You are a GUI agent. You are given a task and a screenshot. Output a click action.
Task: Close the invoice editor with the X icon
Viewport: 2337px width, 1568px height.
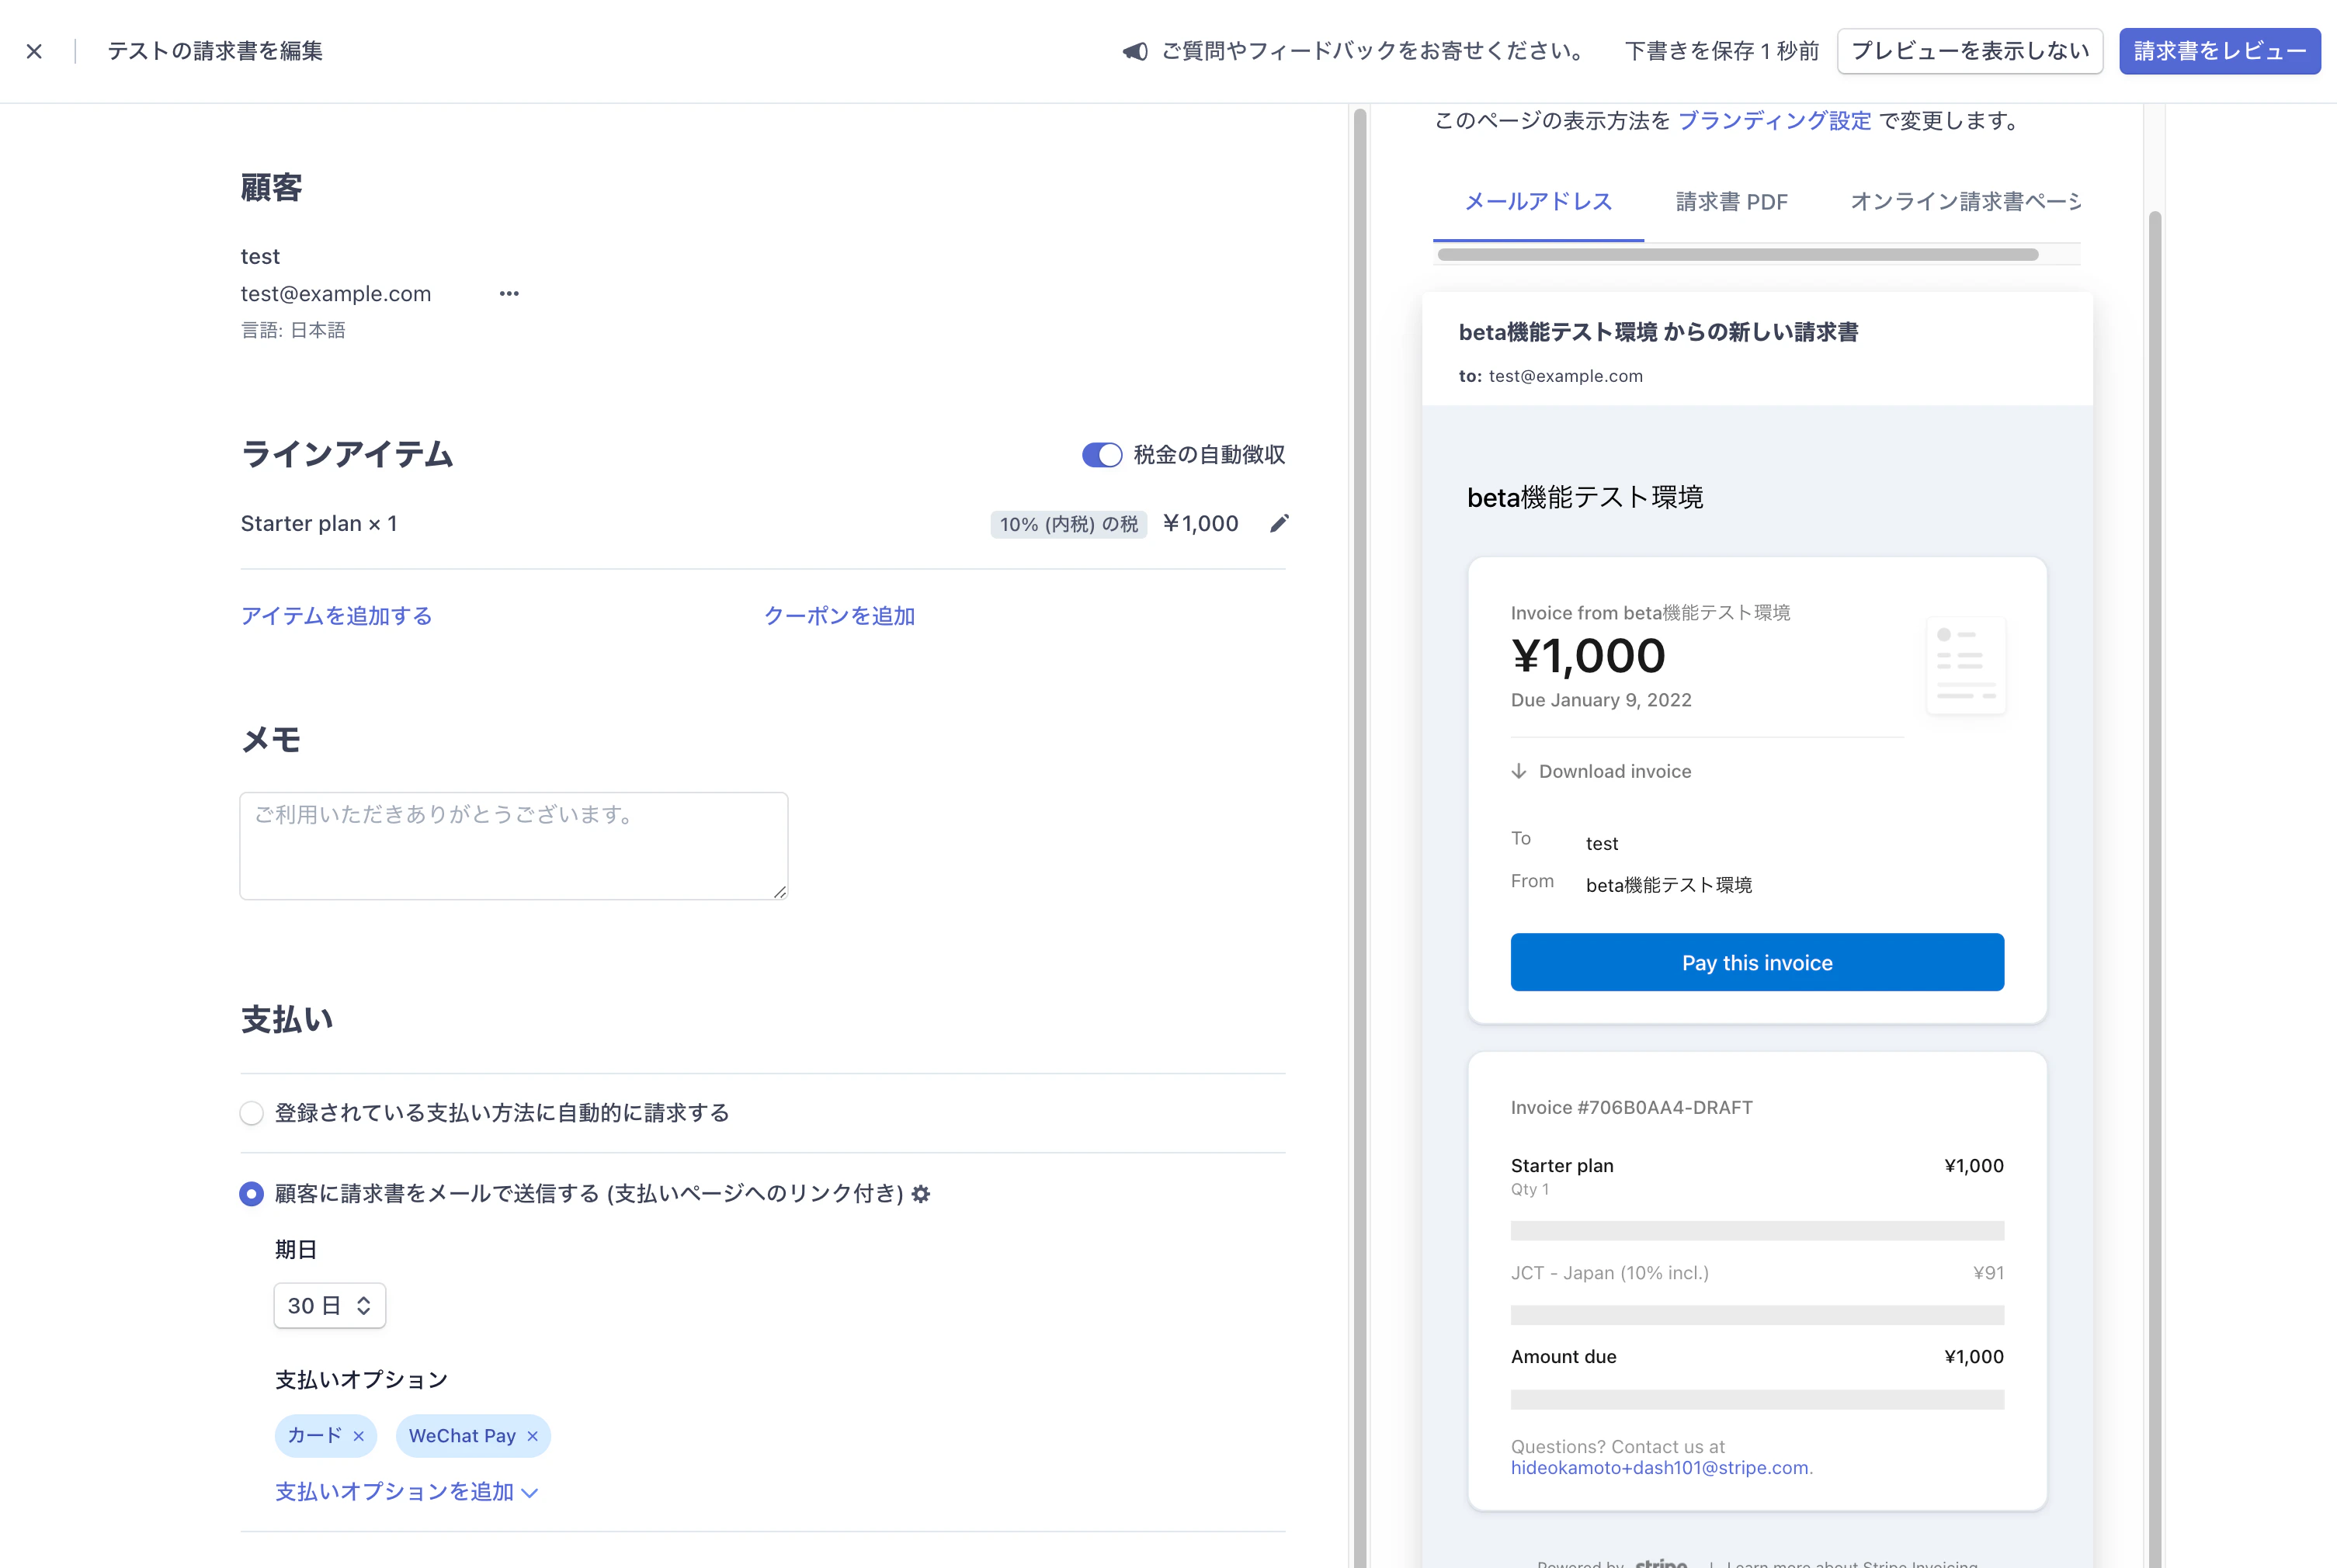click(x=34, y=51)
